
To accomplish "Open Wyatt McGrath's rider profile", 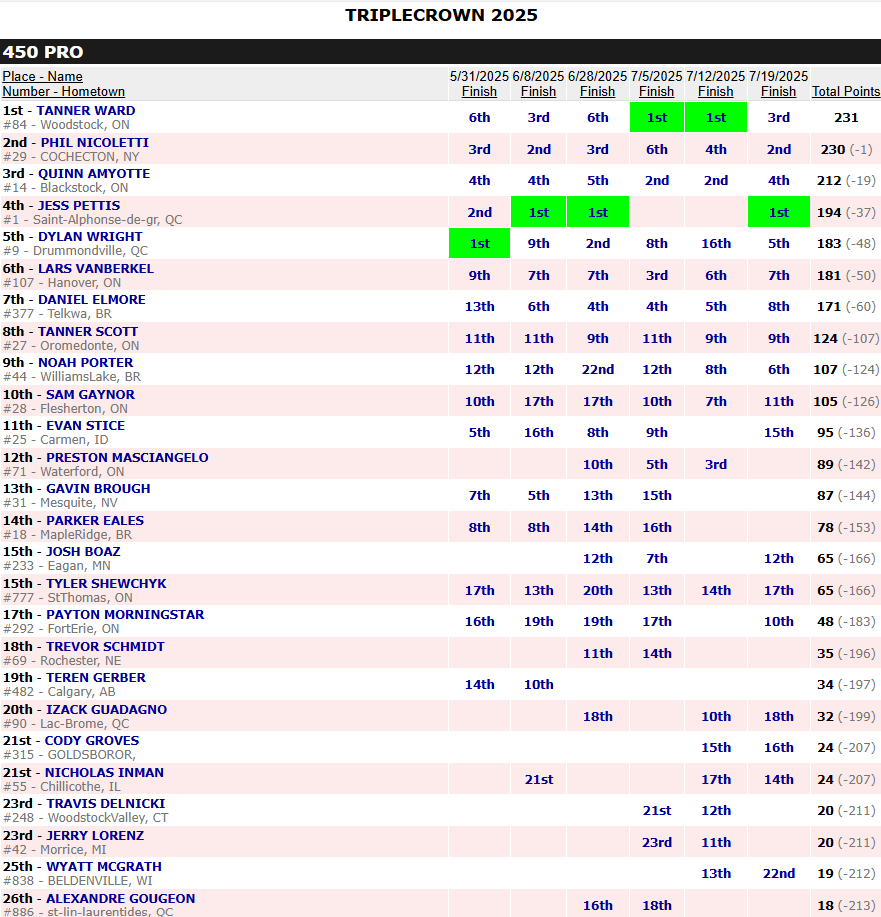I will tap(103, 867).
